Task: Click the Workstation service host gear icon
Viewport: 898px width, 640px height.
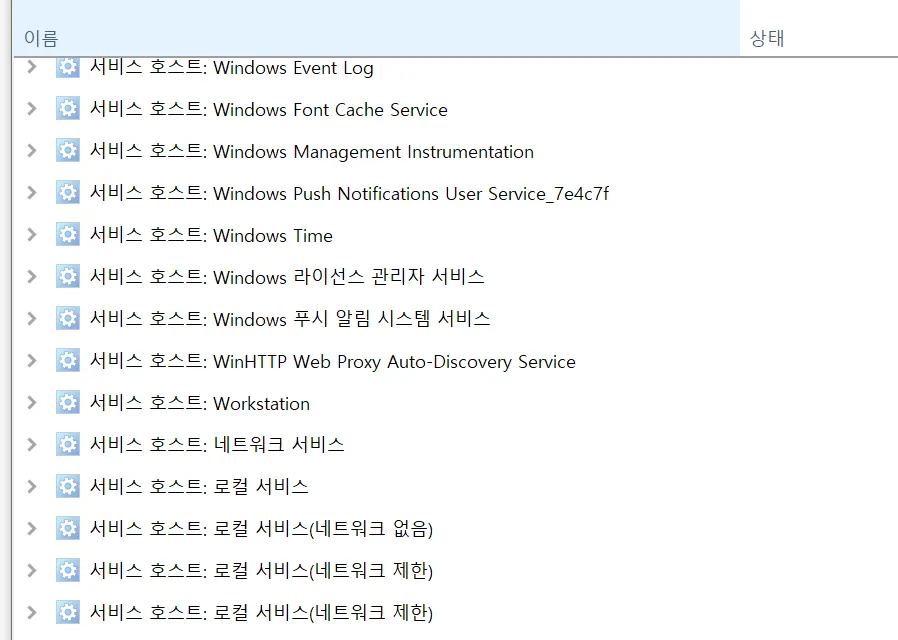Action: pos(68,402)
